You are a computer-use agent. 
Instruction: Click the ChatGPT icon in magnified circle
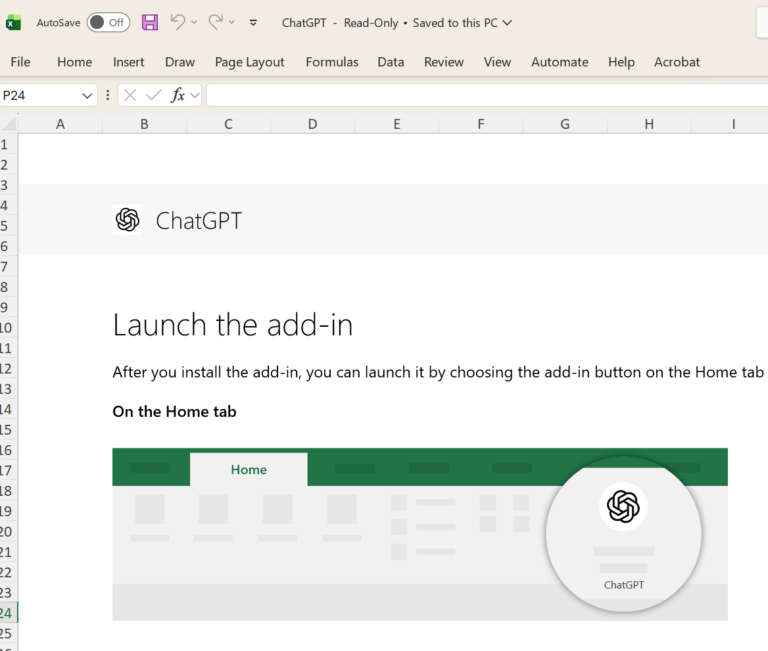[x=623, y=506]
